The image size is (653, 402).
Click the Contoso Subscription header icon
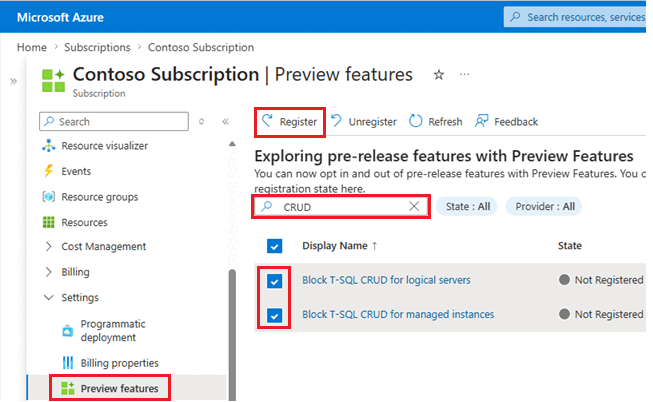(53, 81)
